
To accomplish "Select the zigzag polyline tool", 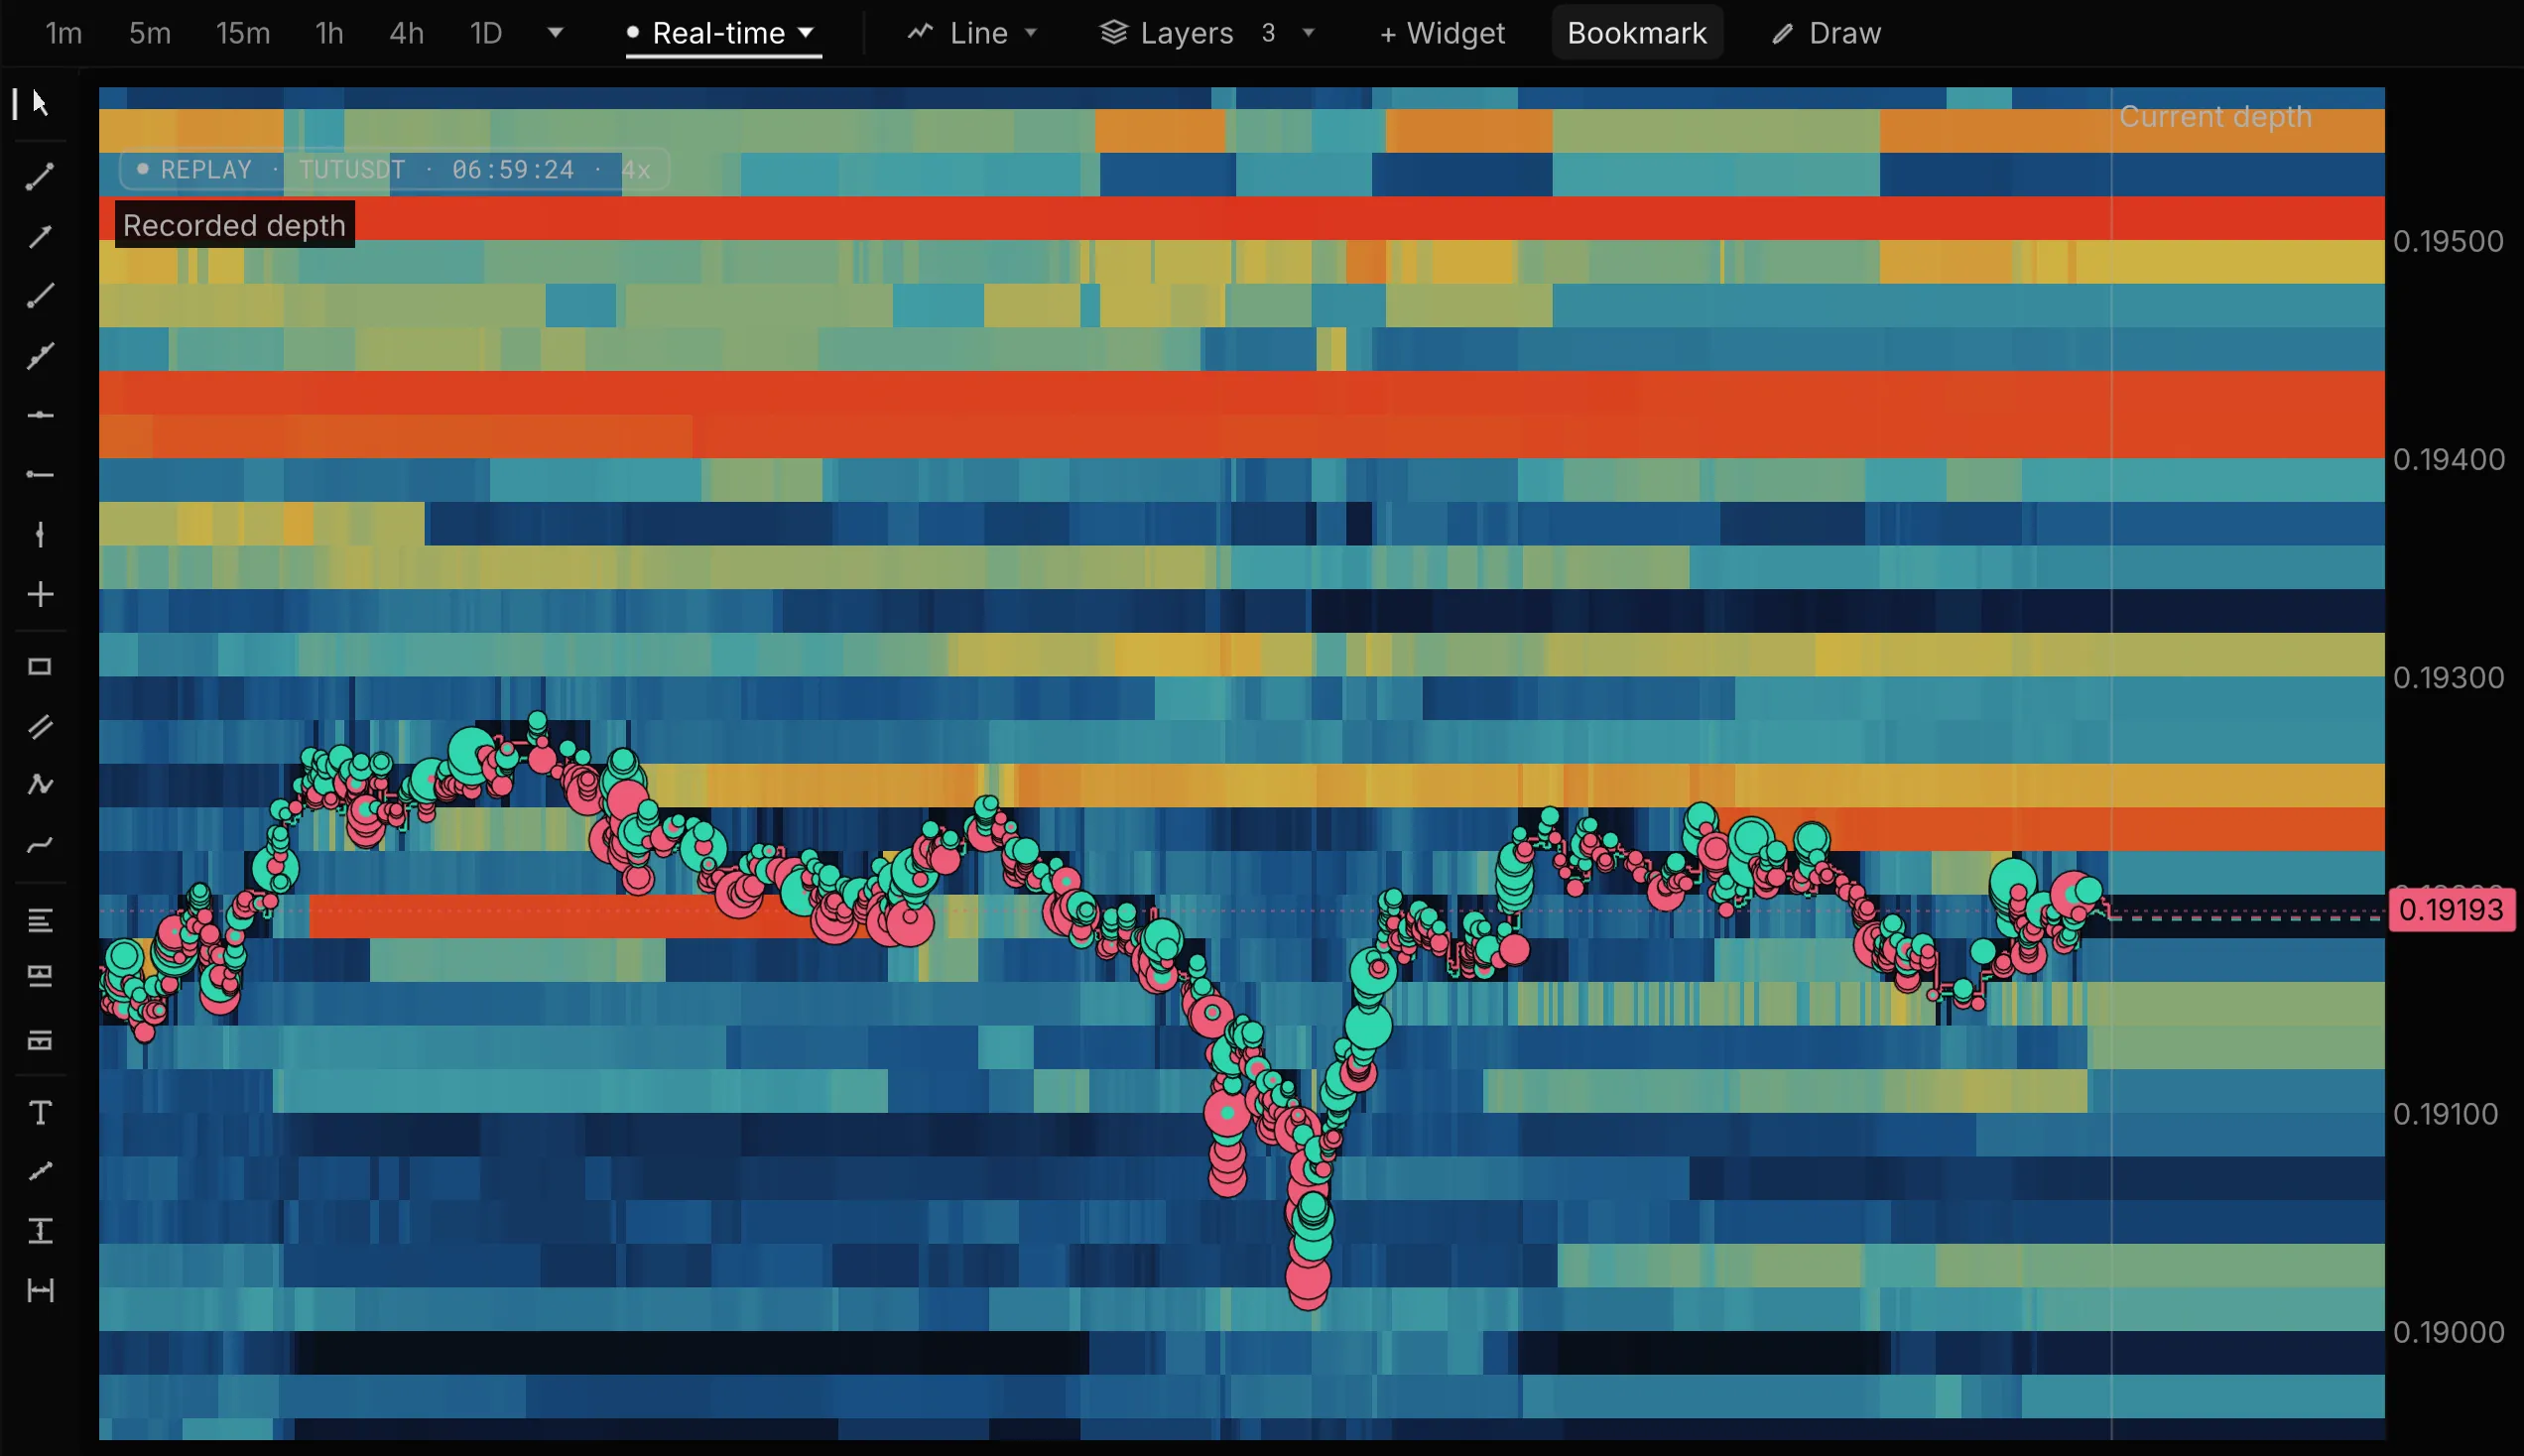I will pos(40,785).
